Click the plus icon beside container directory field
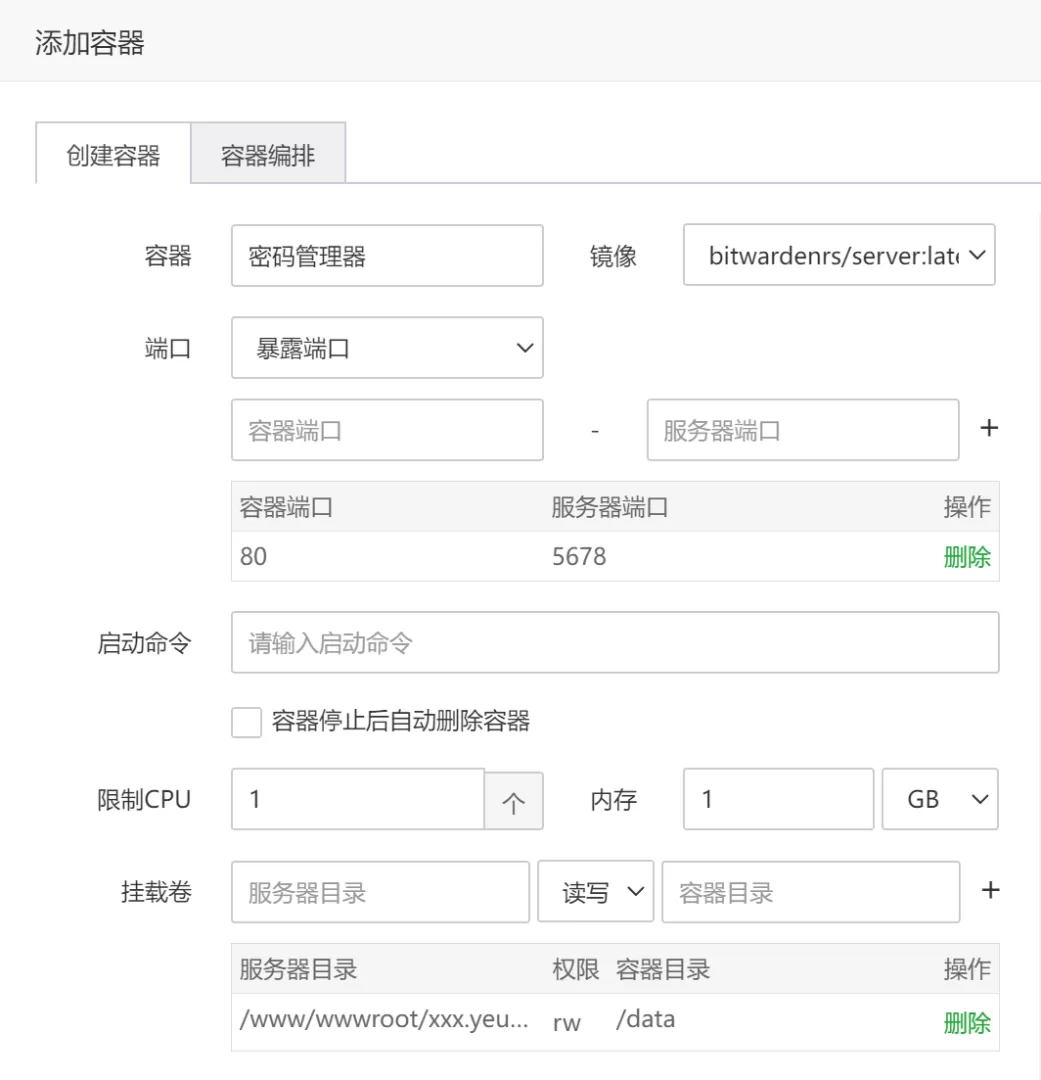This screenshot has height=1080, width=1041. pyautogui.click(x=990, y=891)
